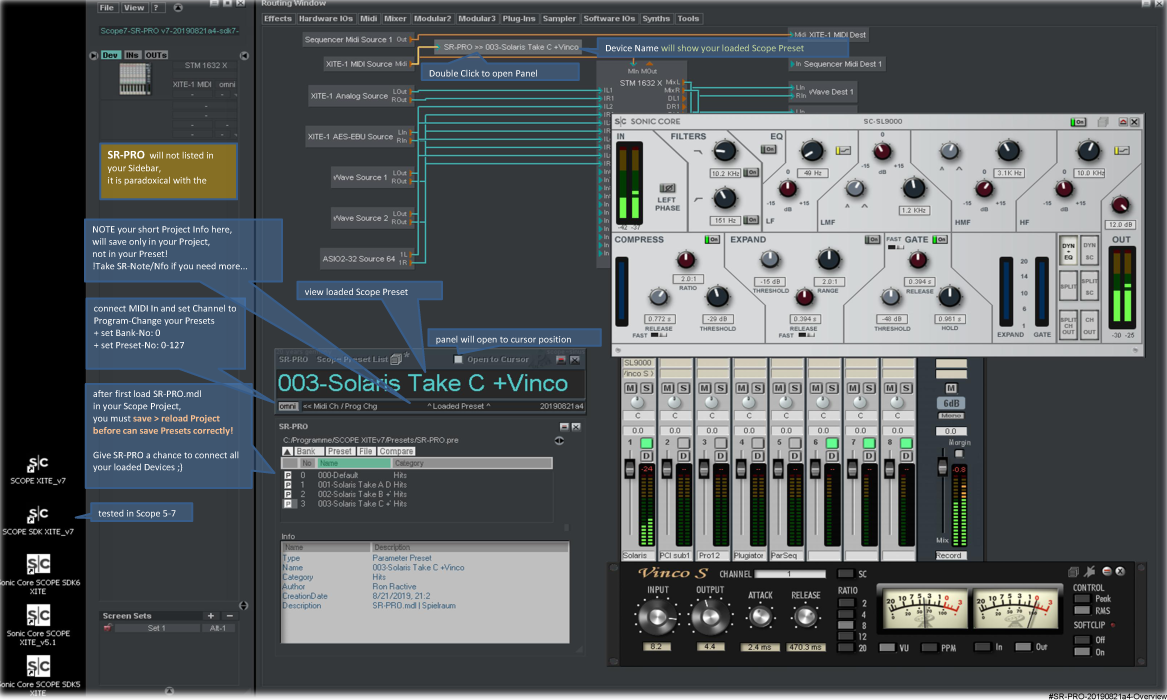The width and height of the screenshot is (1167, 700).
Task: Collapse the Screen Sets panel using its chevron
Action: coord(243,604)
